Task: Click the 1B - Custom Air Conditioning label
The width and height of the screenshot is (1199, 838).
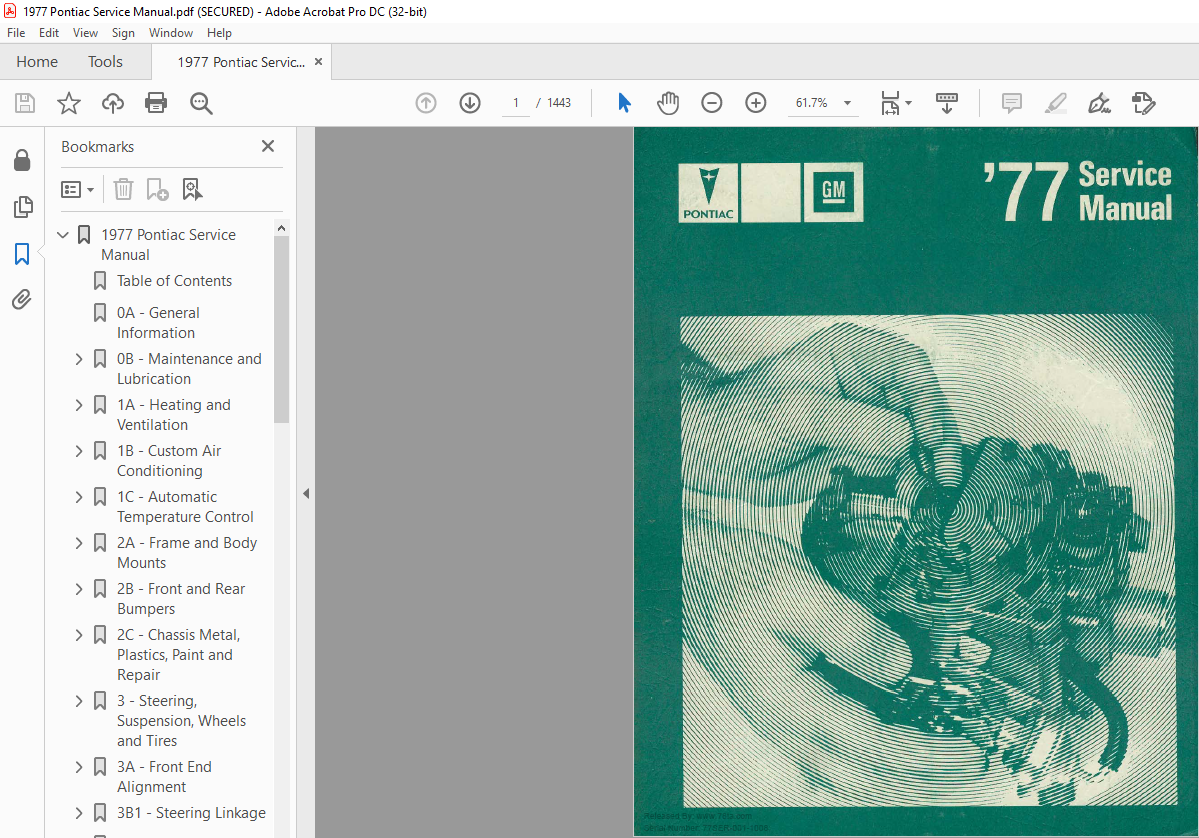Action: [x=169, y=461]
